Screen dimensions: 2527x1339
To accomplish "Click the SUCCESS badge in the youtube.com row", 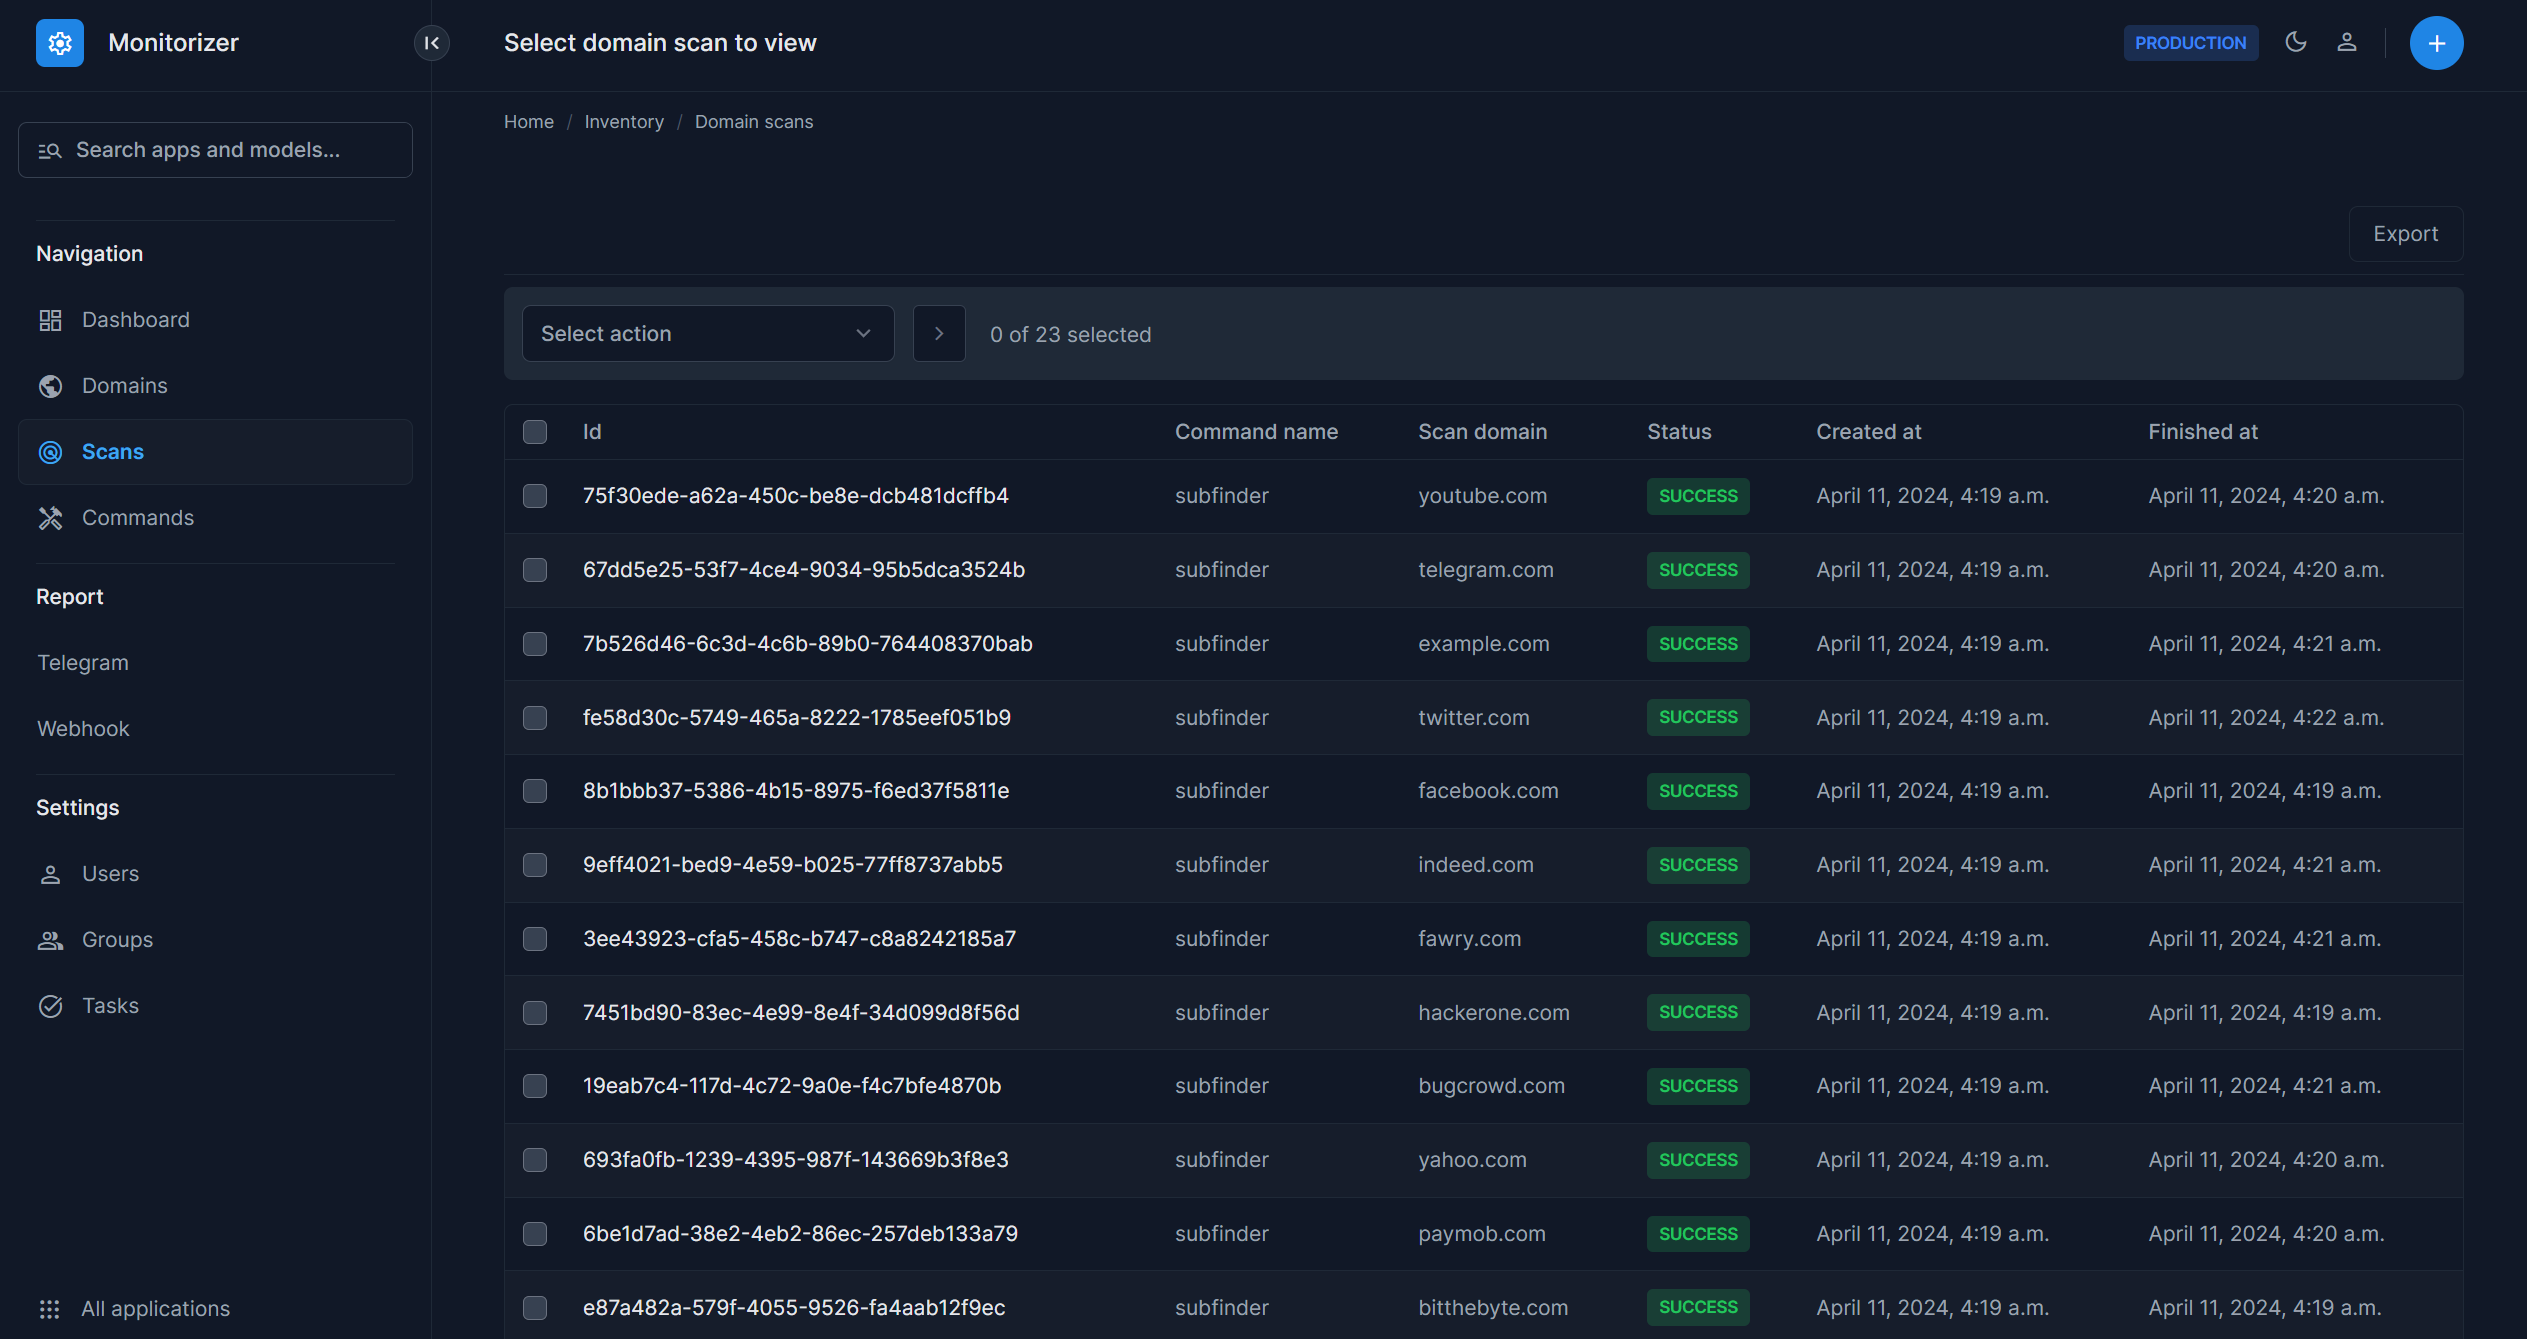I will [1698, 496].
